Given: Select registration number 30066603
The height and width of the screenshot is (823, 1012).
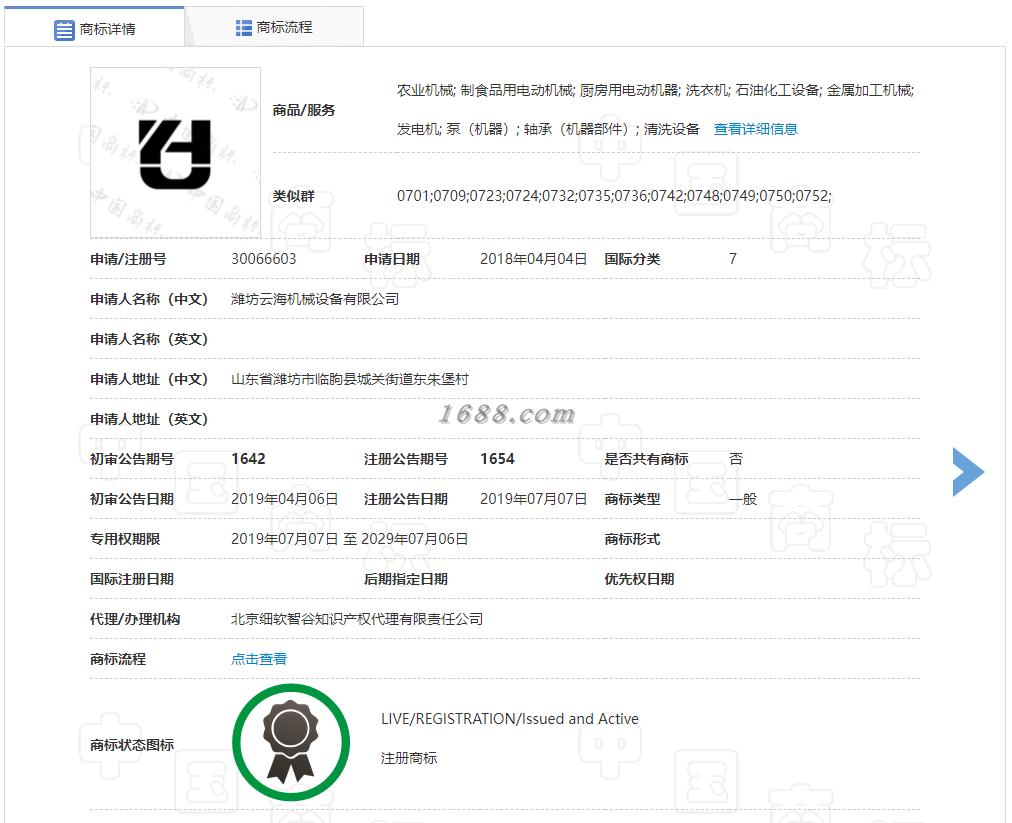Looking at the screenshot, I should pyautogui.click(x=263, y=259).
